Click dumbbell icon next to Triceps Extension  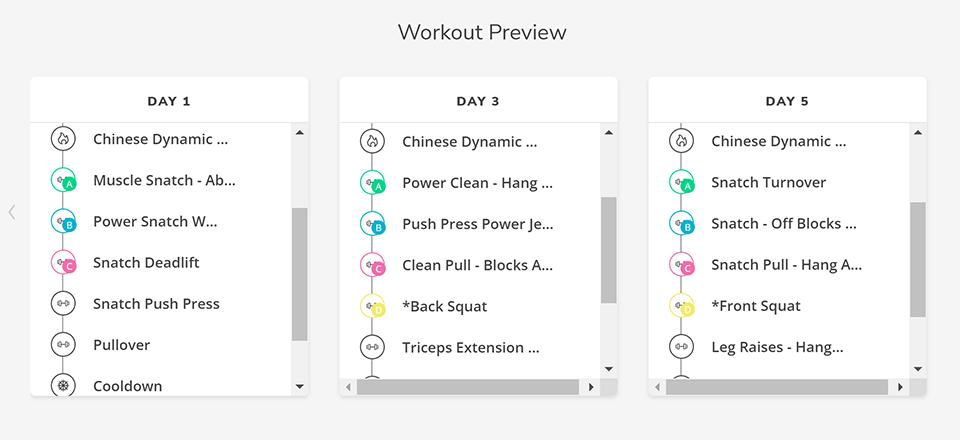(x=372, y=347)
